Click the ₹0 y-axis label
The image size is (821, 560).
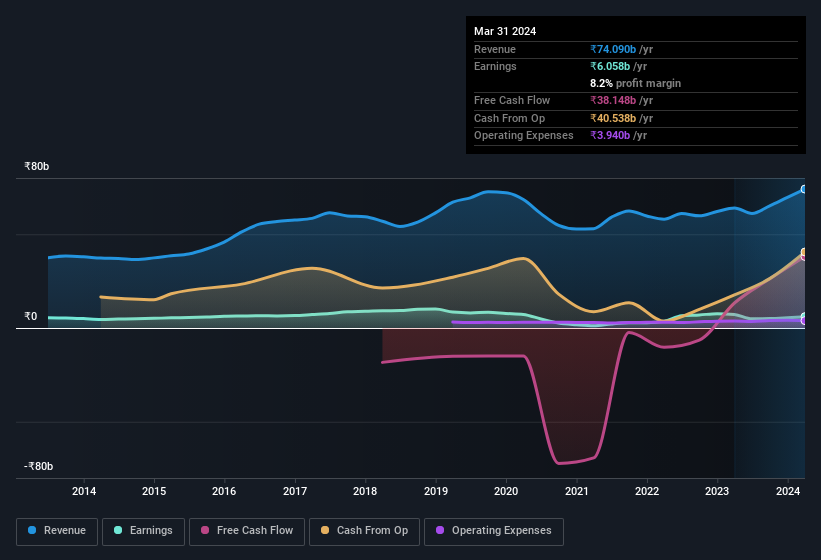point(30,316)
